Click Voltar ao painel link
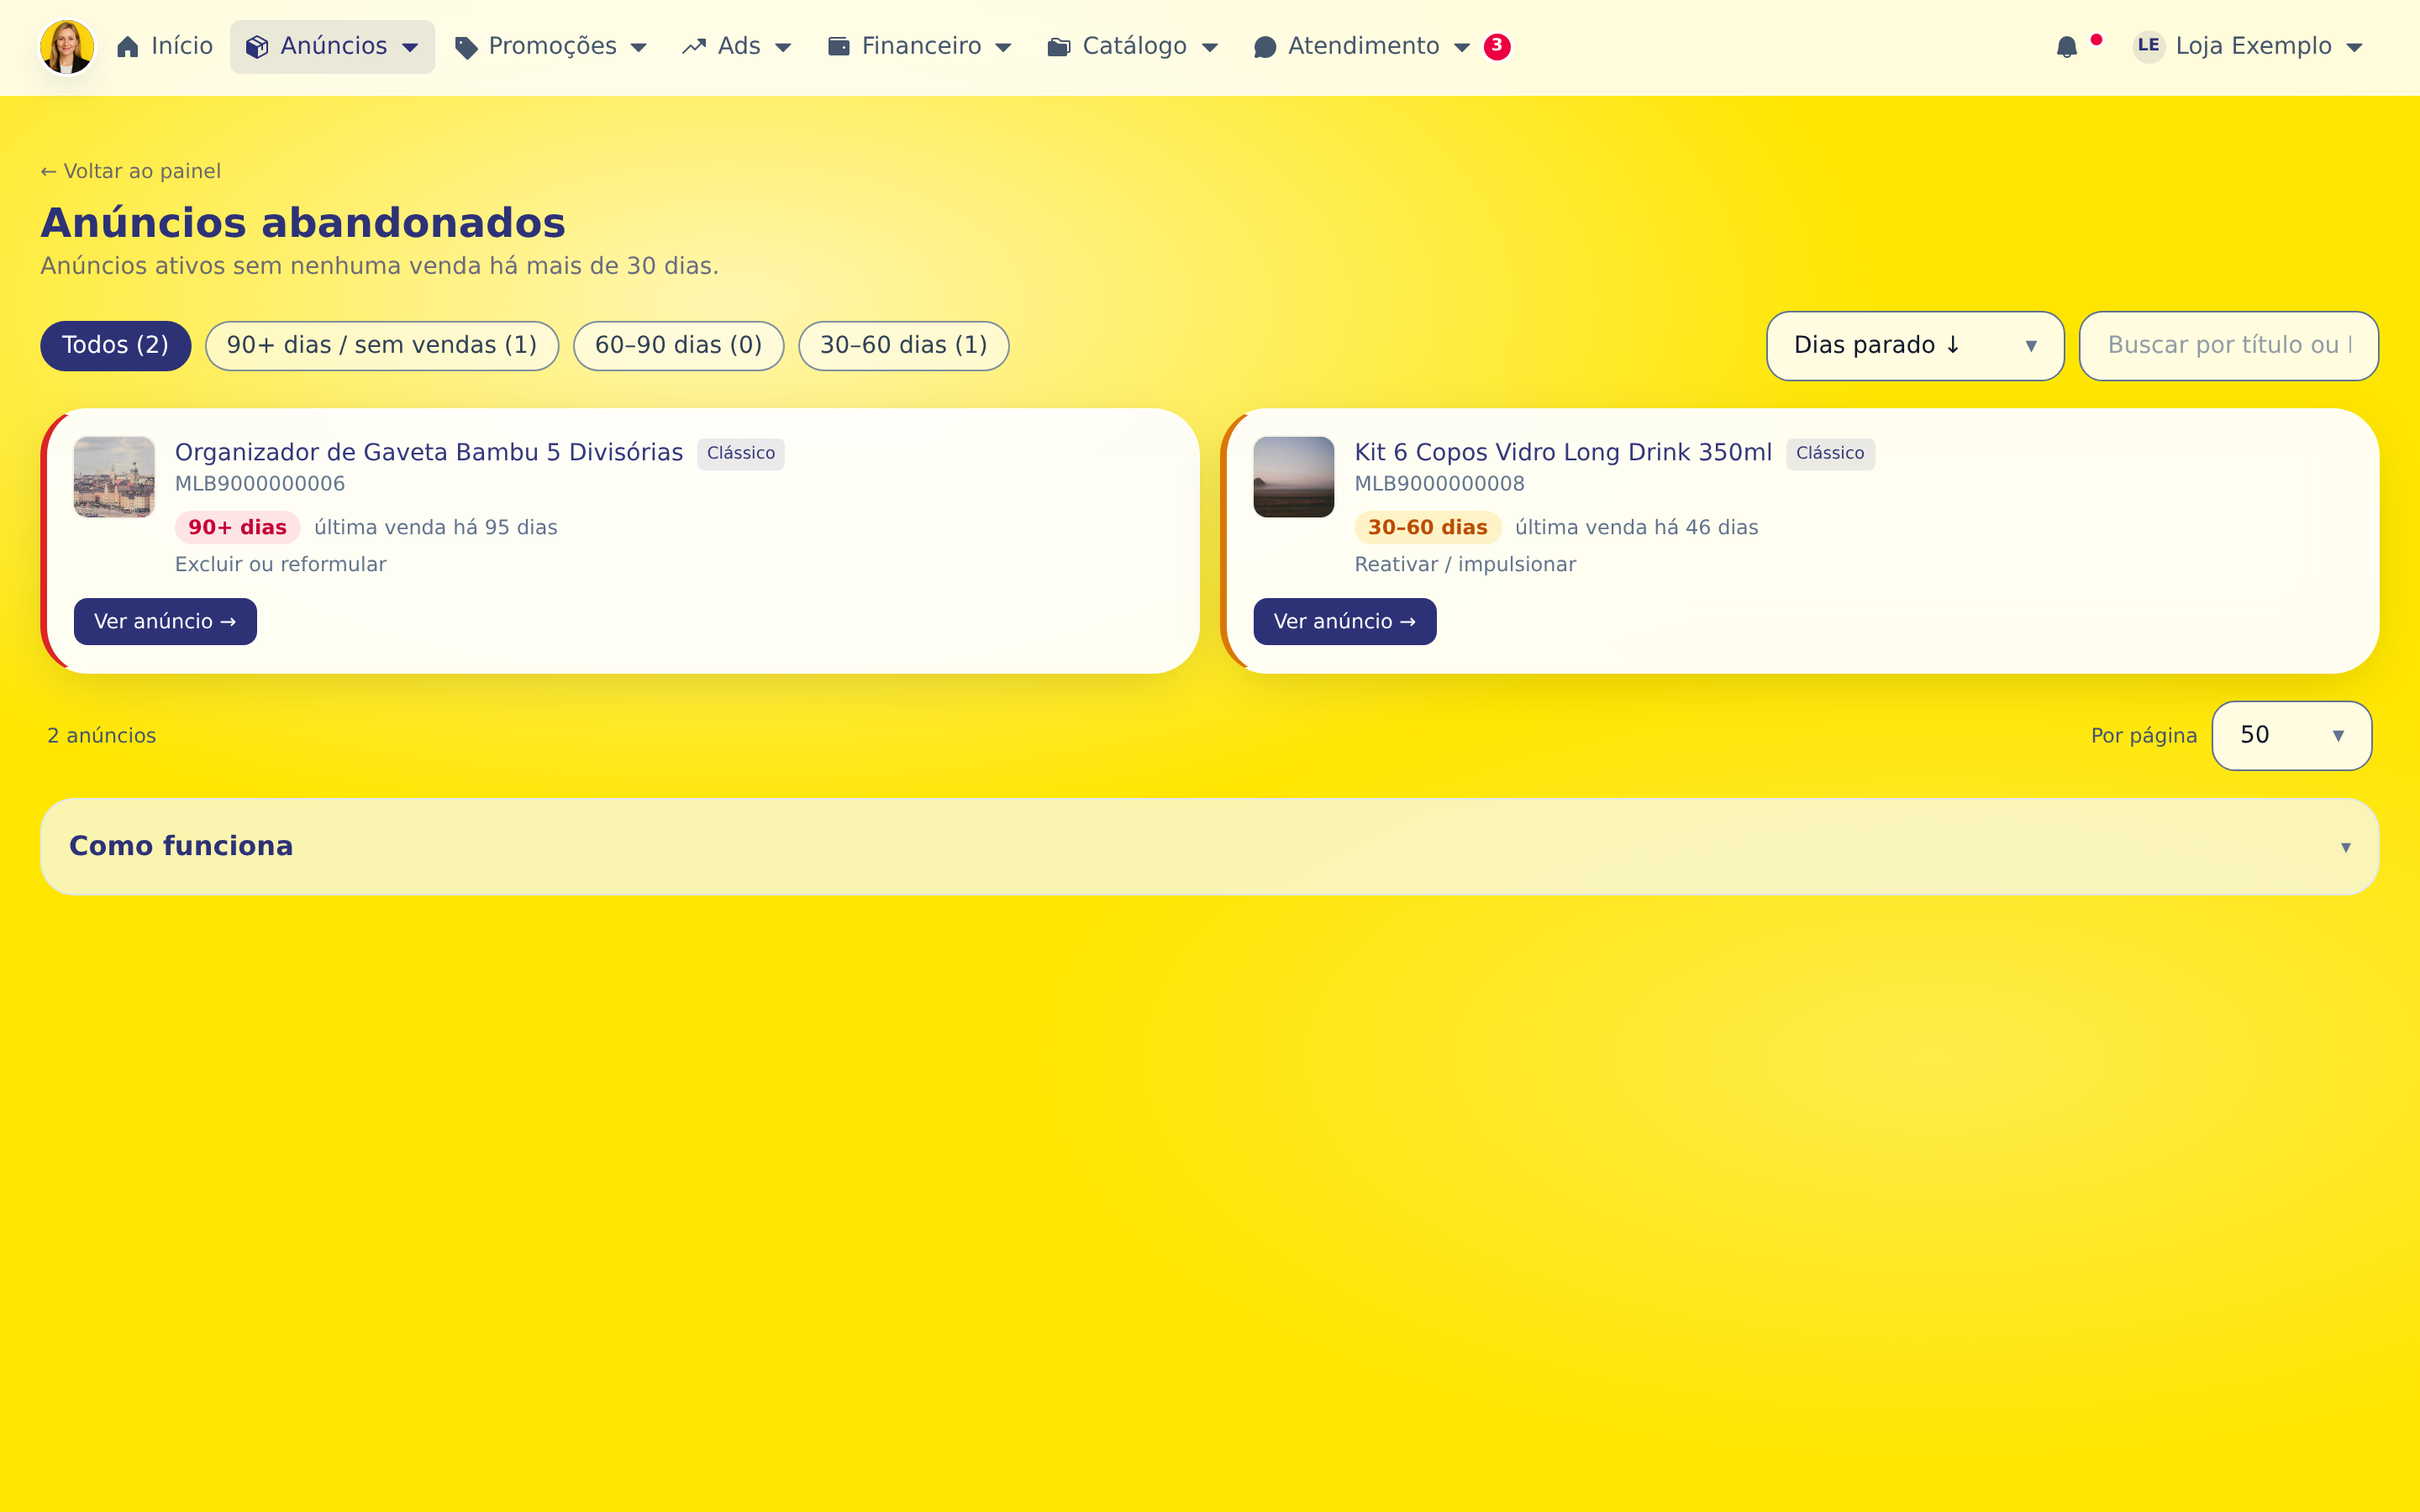The image size is (2420, 1512). point(130,171)
